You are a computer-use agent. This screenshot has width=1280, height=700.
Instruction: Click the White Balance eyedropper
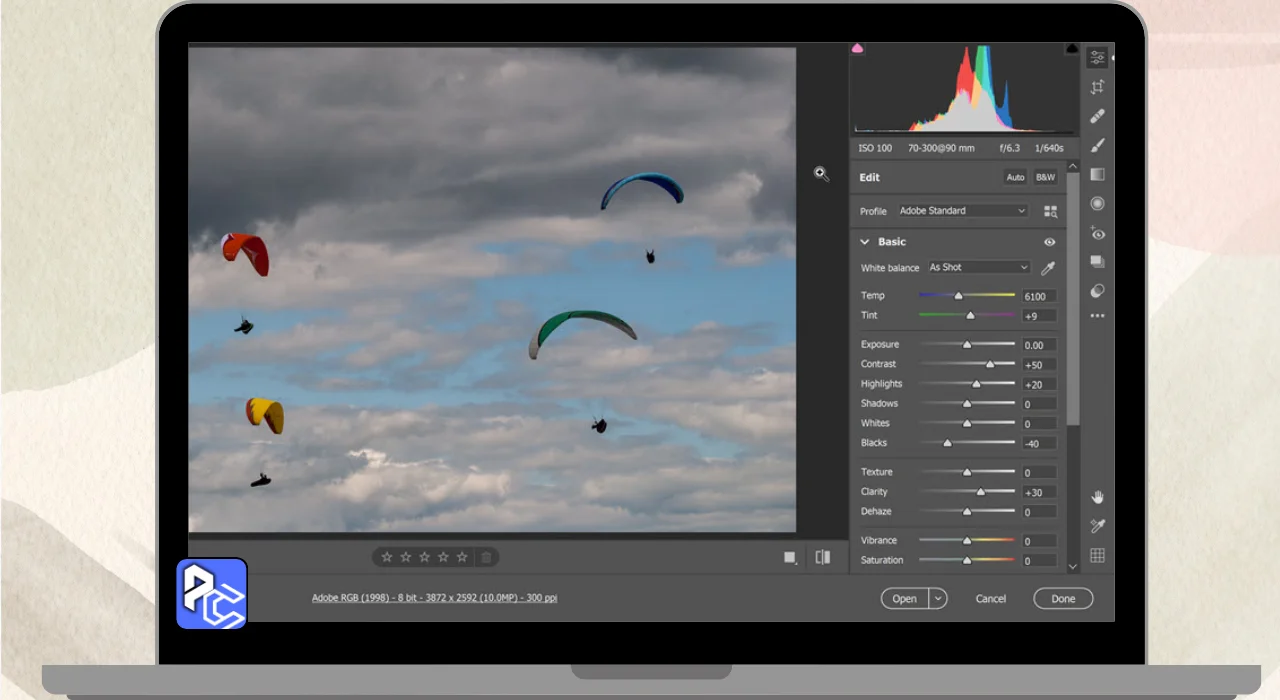coord(1048,268)
